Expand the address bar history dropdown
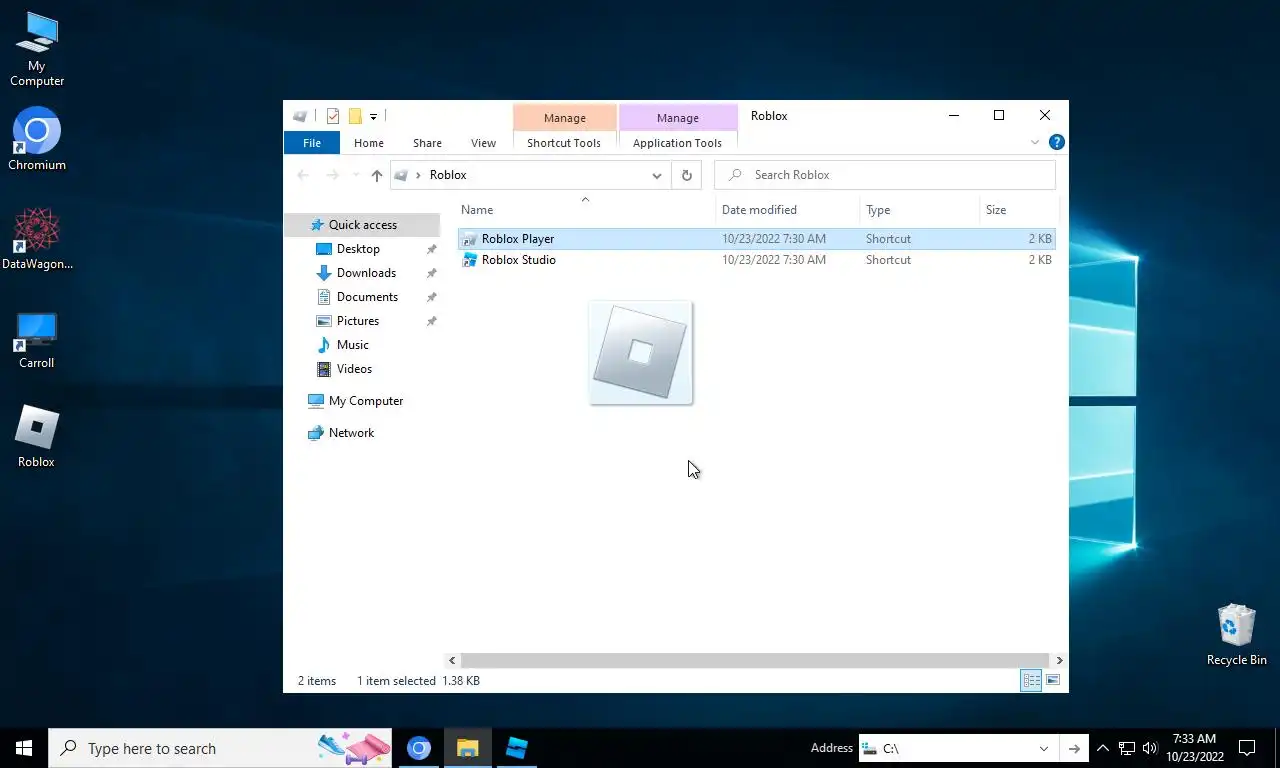Screen dimensions: 1280x768 (x=656, y=175)
